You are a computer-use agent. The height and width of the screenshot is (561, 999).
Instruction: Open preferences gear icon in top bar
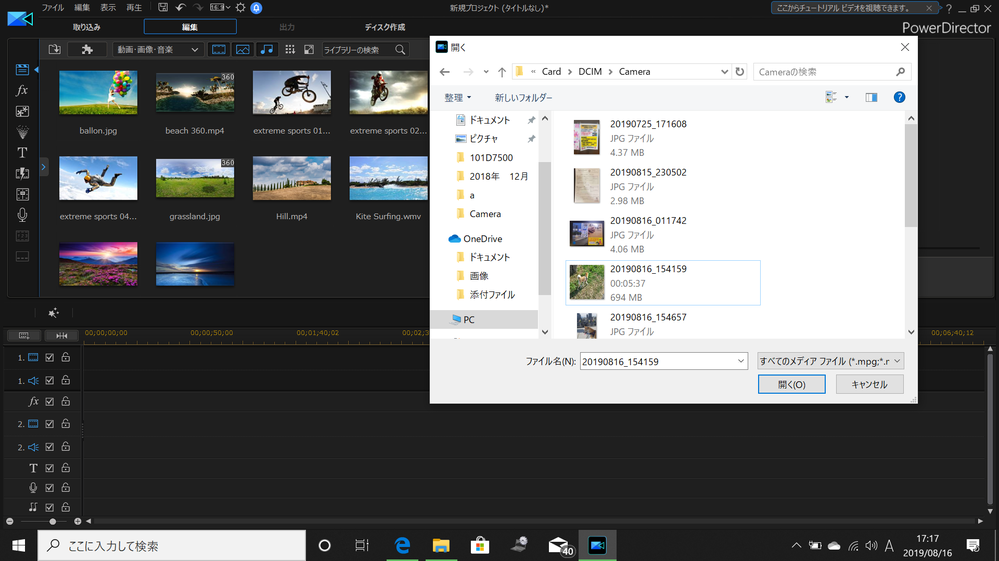[x=240, y=8]
